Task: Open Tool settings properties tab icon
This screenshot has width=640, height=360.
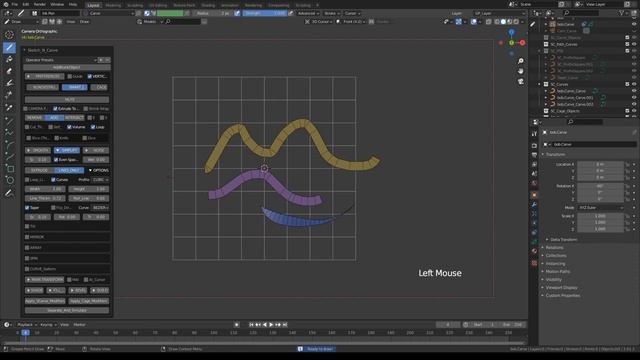Action: click(x=534, y=133)
